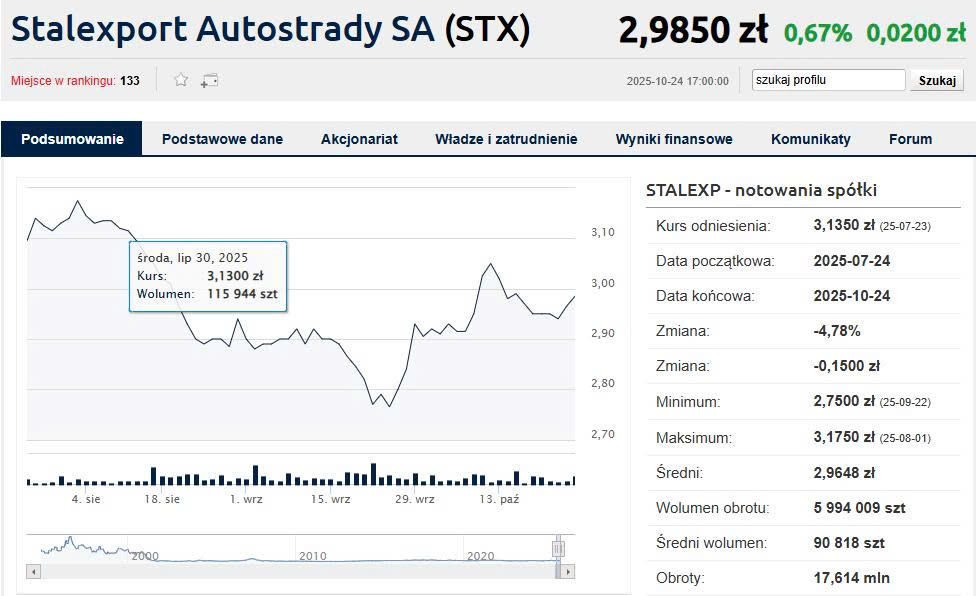Screen dimensions: 976x596
Task: Click the szukaj profilu search field
Action: pyautogui.click(x=828, y=80)
